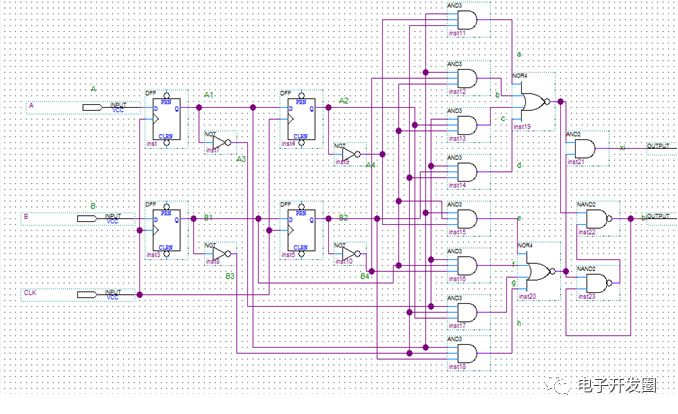Pick the NOR4 gate inst20
Viewport: 678px width, 414px height.
tap(540, 271)
